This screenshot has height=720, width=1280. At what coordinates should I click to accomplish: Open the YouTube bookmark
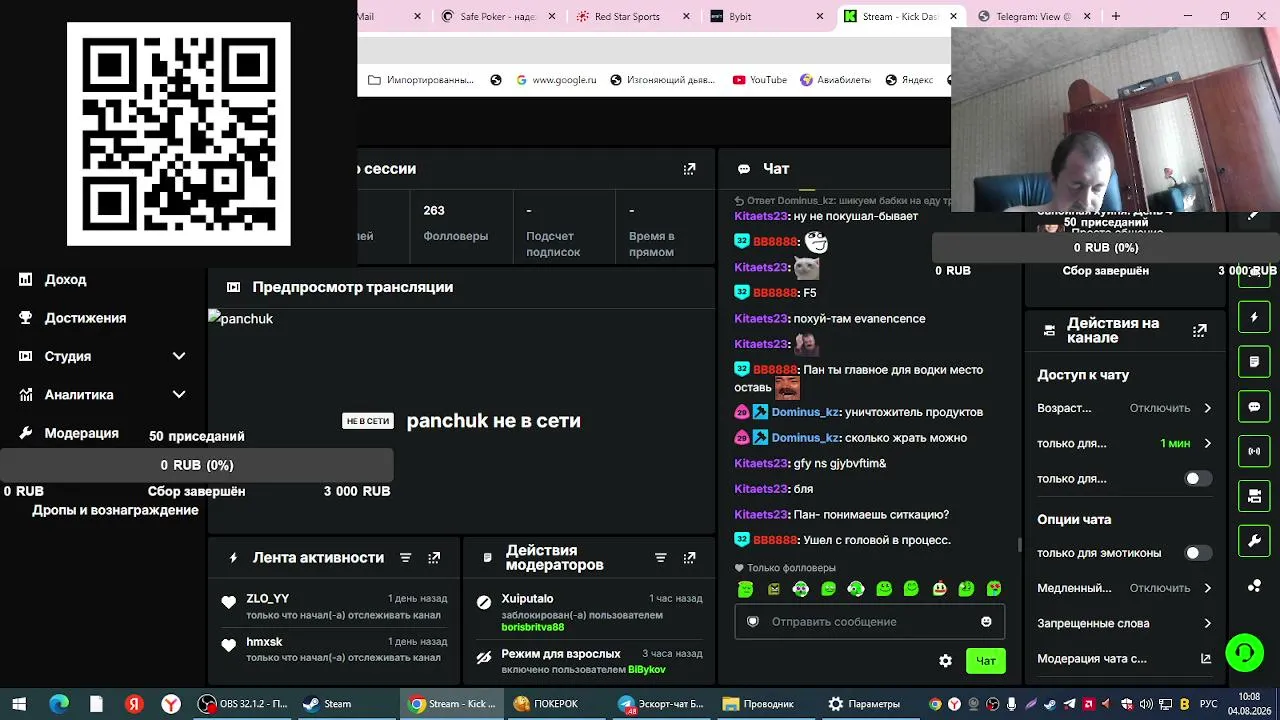point(760,80)
